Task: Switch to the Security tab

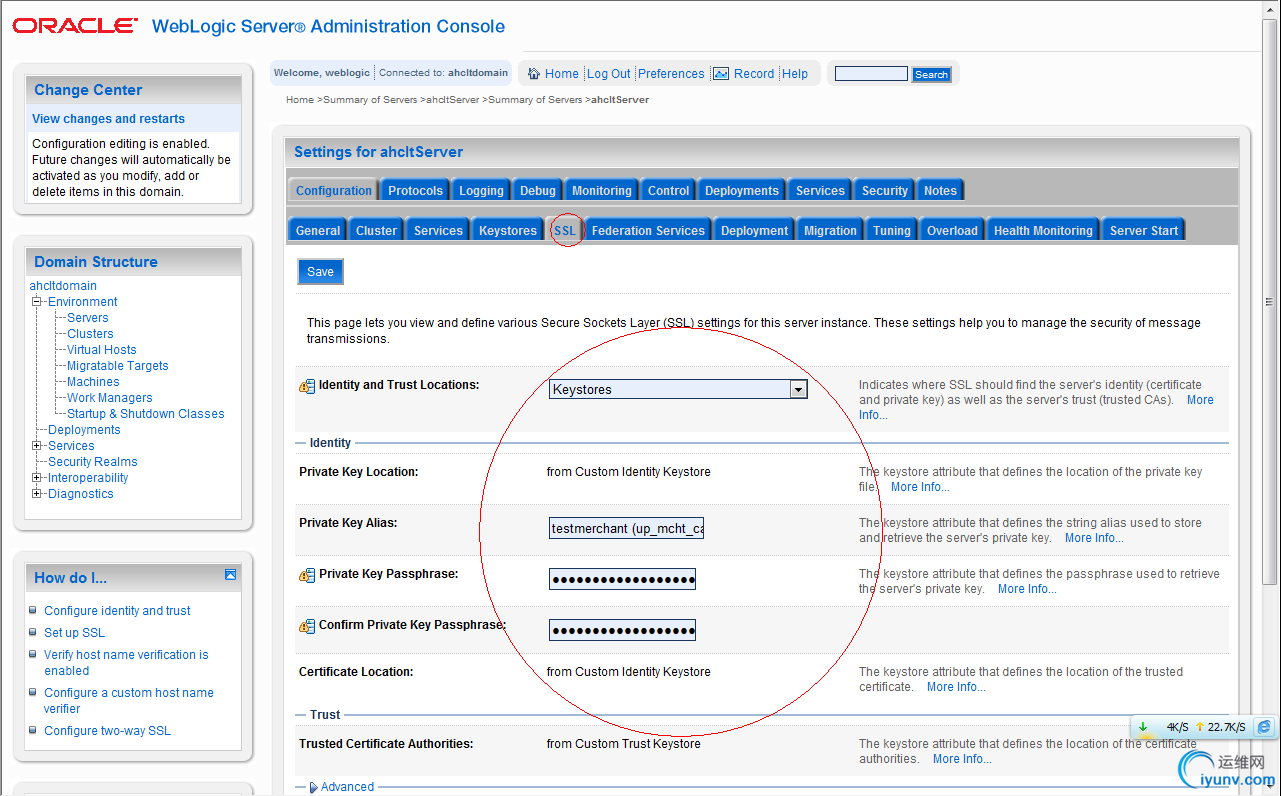Action: [885, 191]
